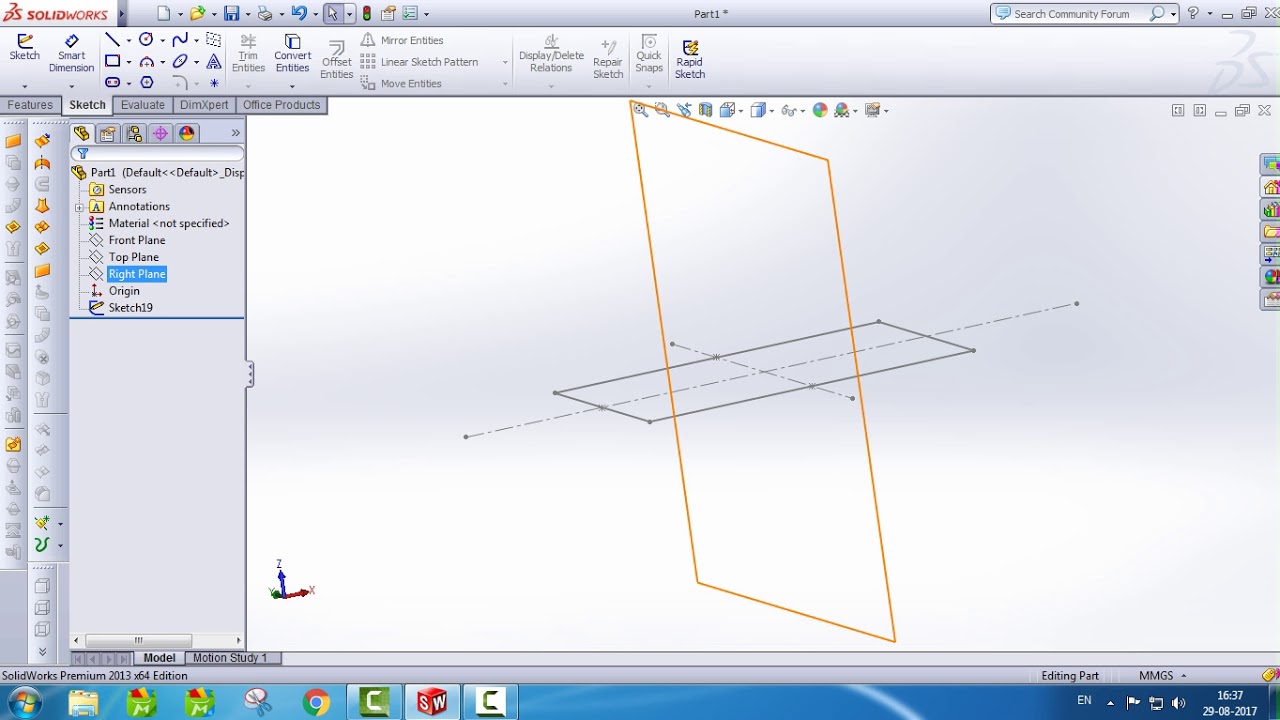Select the Smart Dimension tool
The image size is (1280, 720).
tap(71, 53)
